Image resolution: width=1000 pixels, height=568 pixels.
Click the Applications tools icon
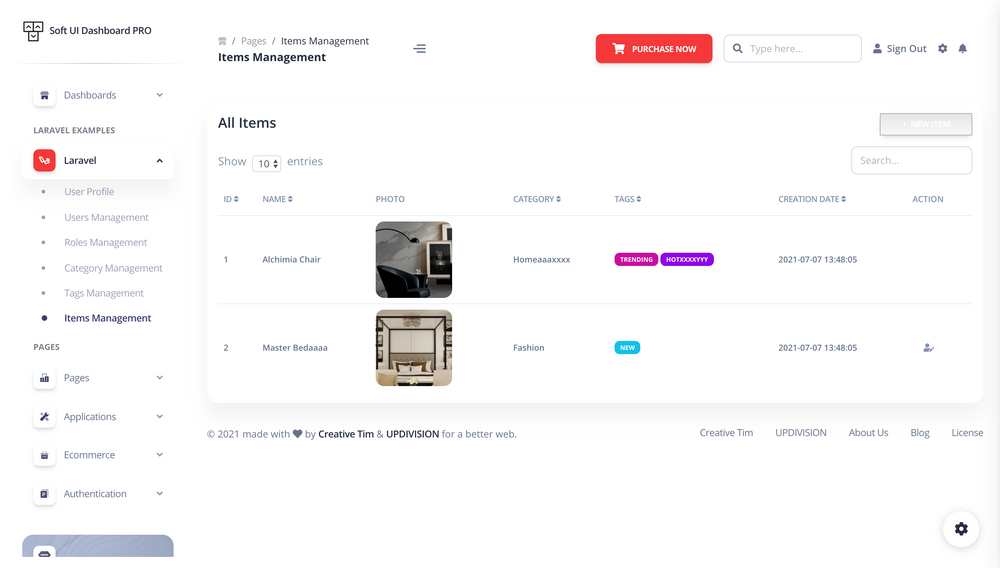click(44, 417)
